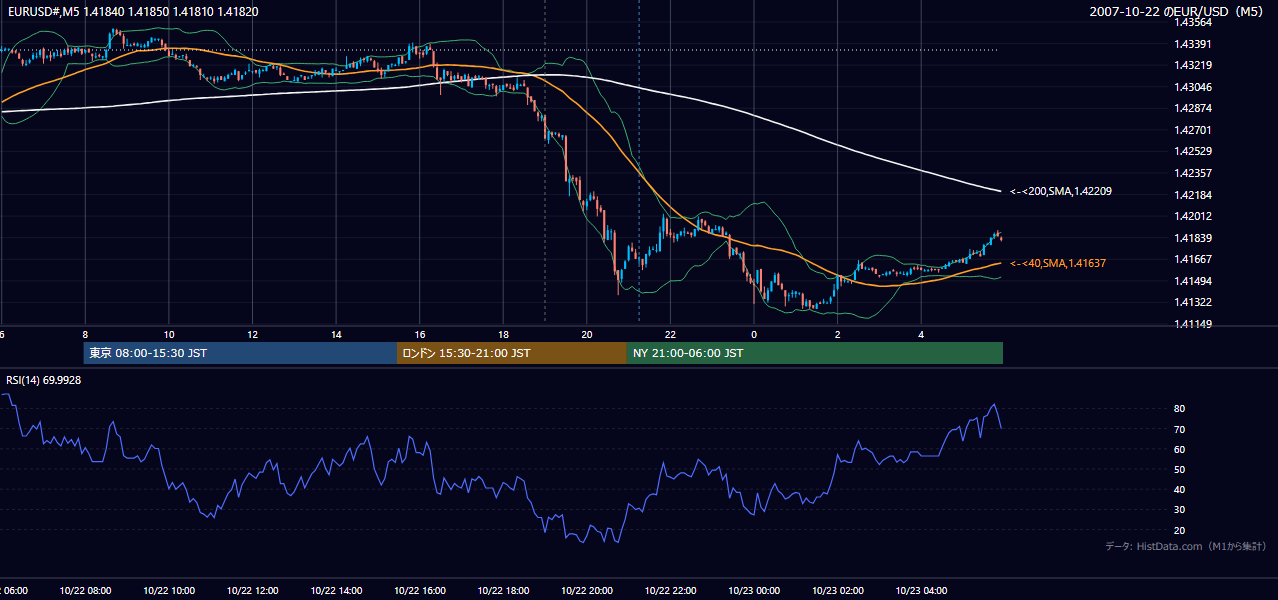1278x600 pixels.
Task: Click the NY 21:00-06:00 JST session bar
Action: click(815, 353)
